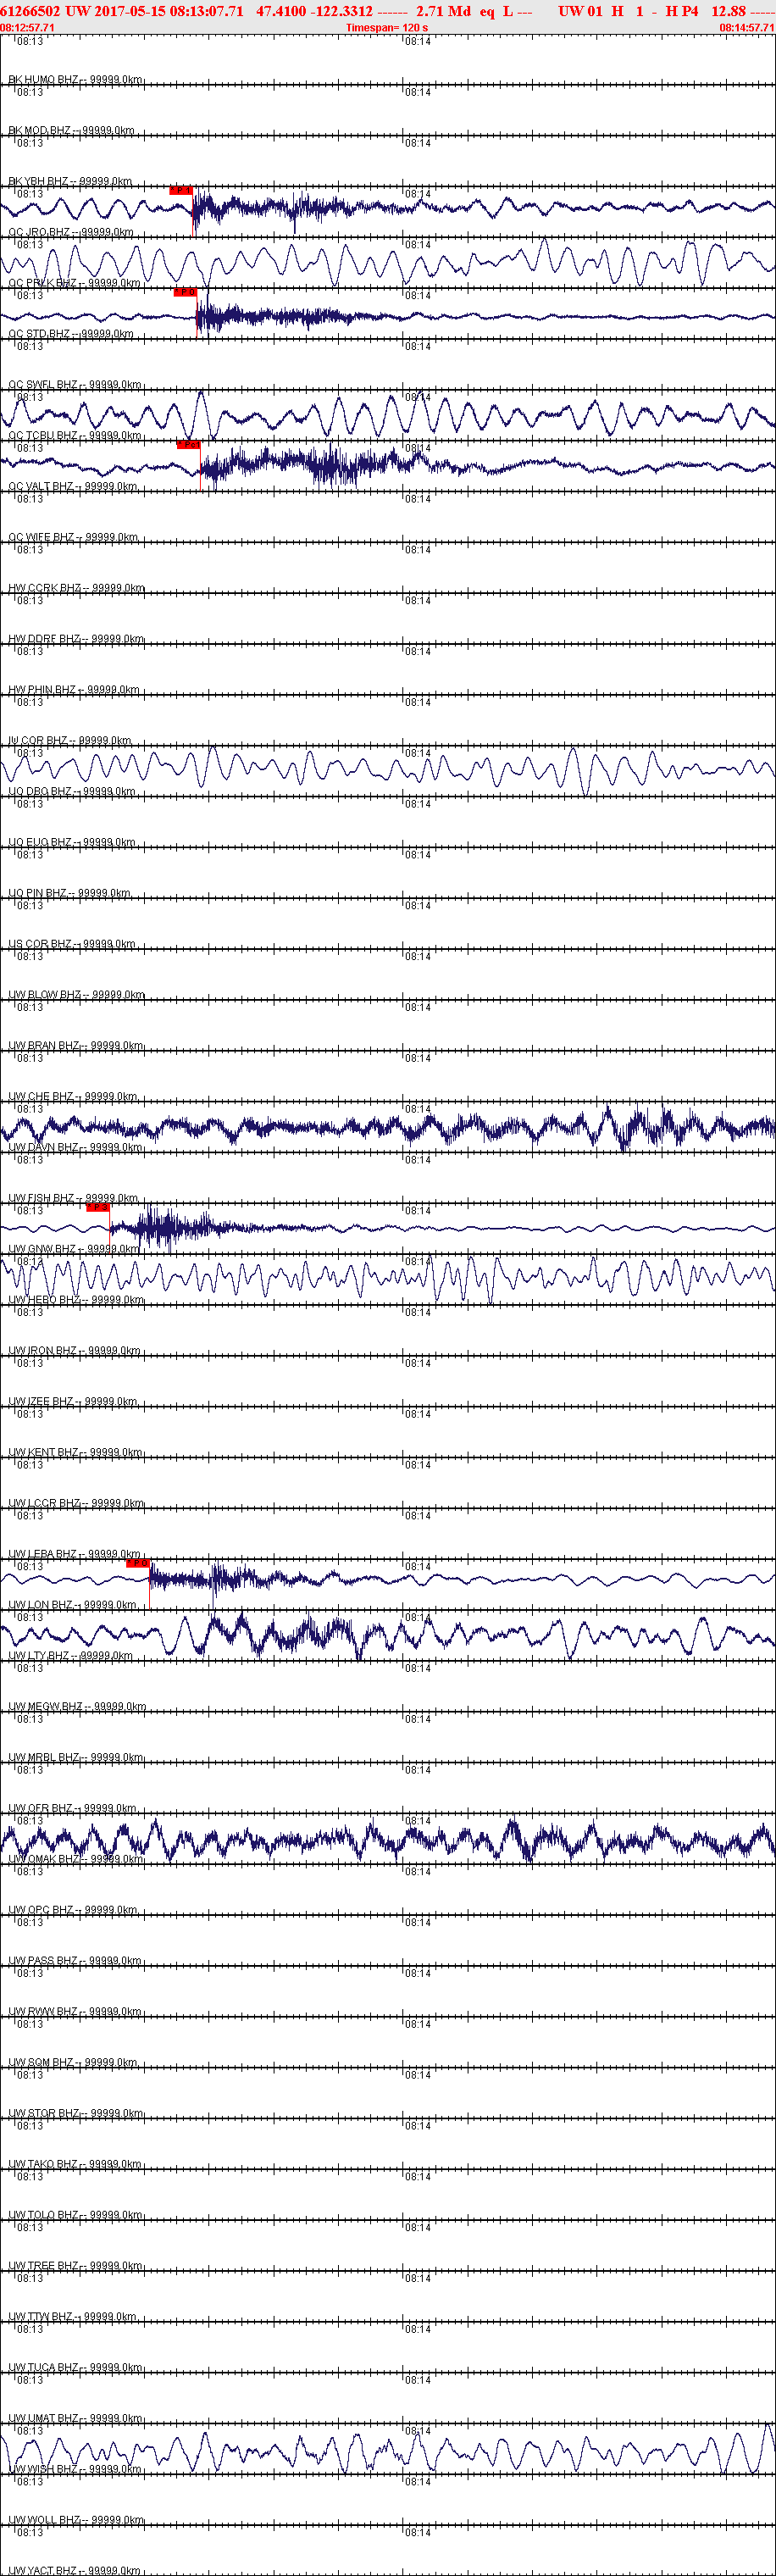Viewport: 776px width, 2576px height.
Task: Select the UW OFR BHZ channel label
Action: tap(72, 1808)
